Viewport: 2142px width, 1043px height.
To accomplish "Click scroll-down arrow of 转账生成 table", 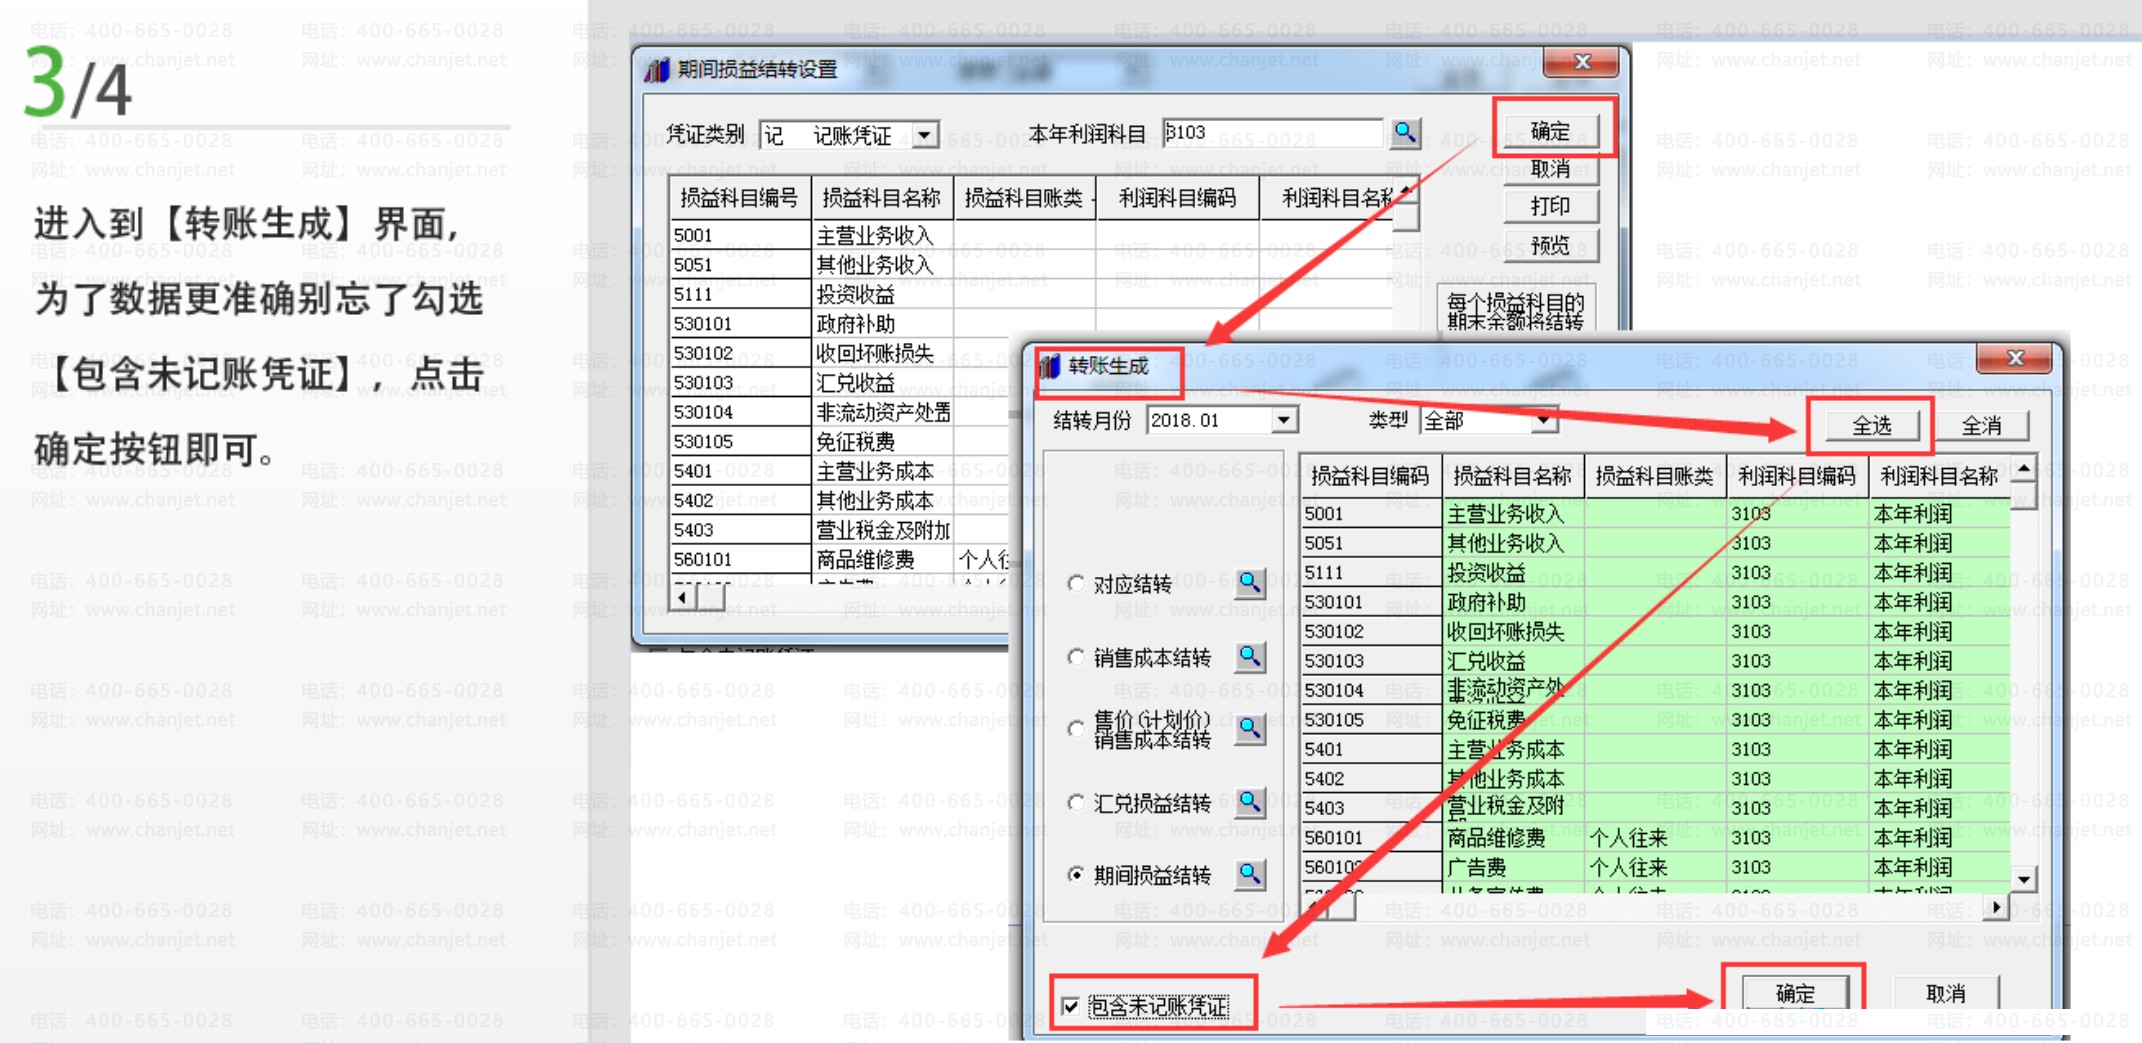I will point(2023,879).
